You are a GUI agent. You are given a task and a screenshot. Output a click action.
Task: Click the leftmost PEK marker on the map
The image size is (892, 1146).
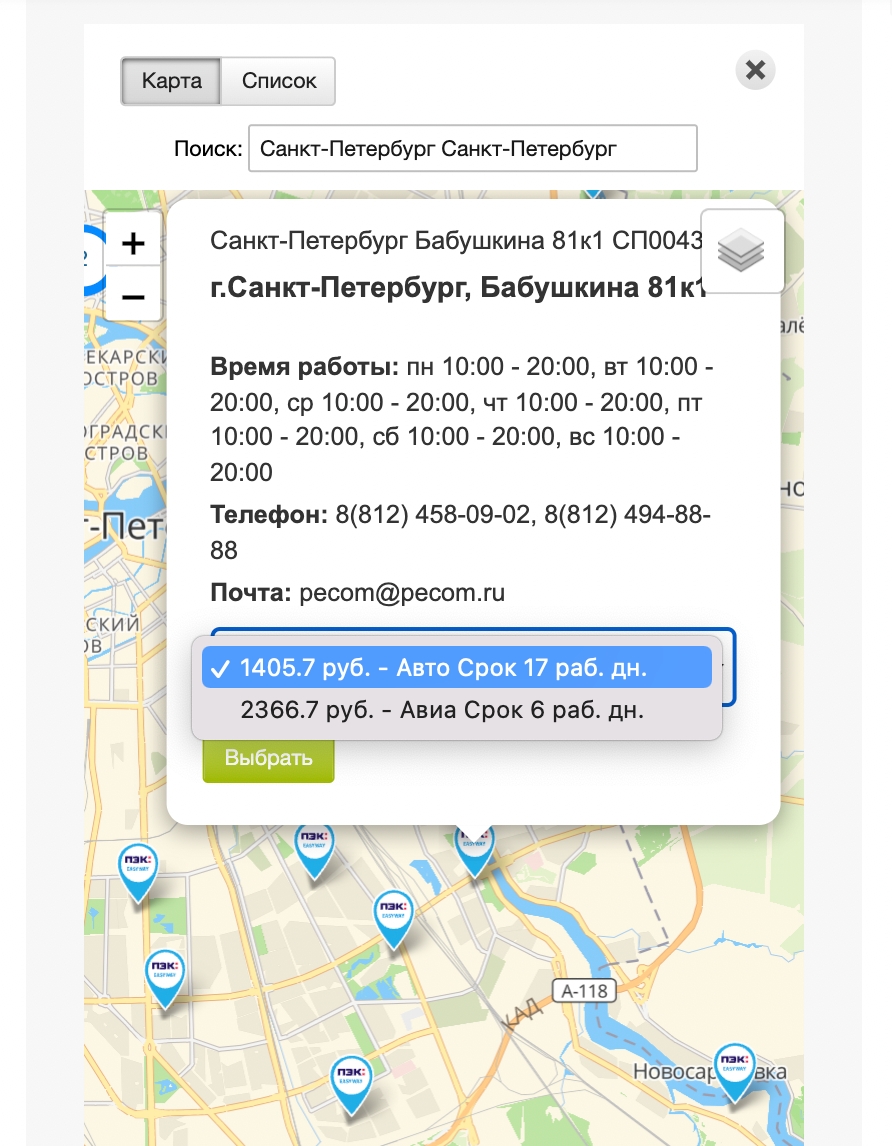(136, 873)
